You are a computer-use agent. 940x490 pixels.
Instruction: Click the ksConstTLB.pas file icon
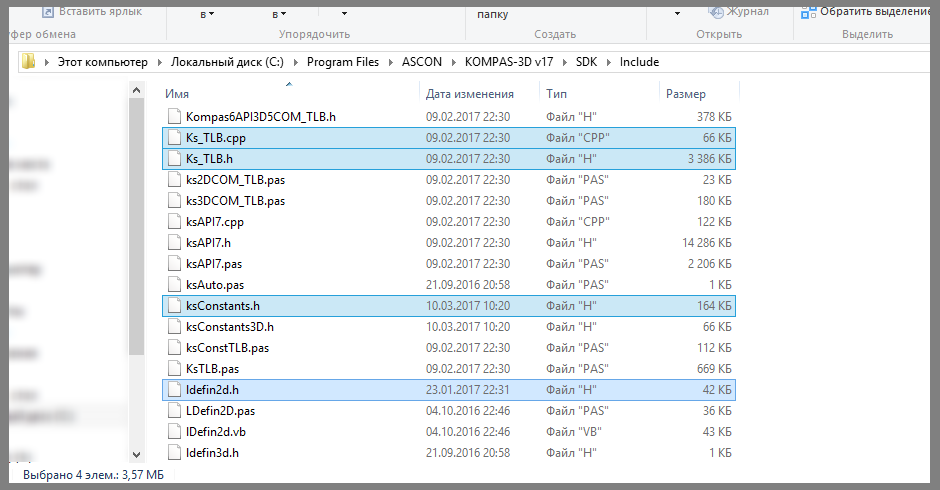coord(174,347)
